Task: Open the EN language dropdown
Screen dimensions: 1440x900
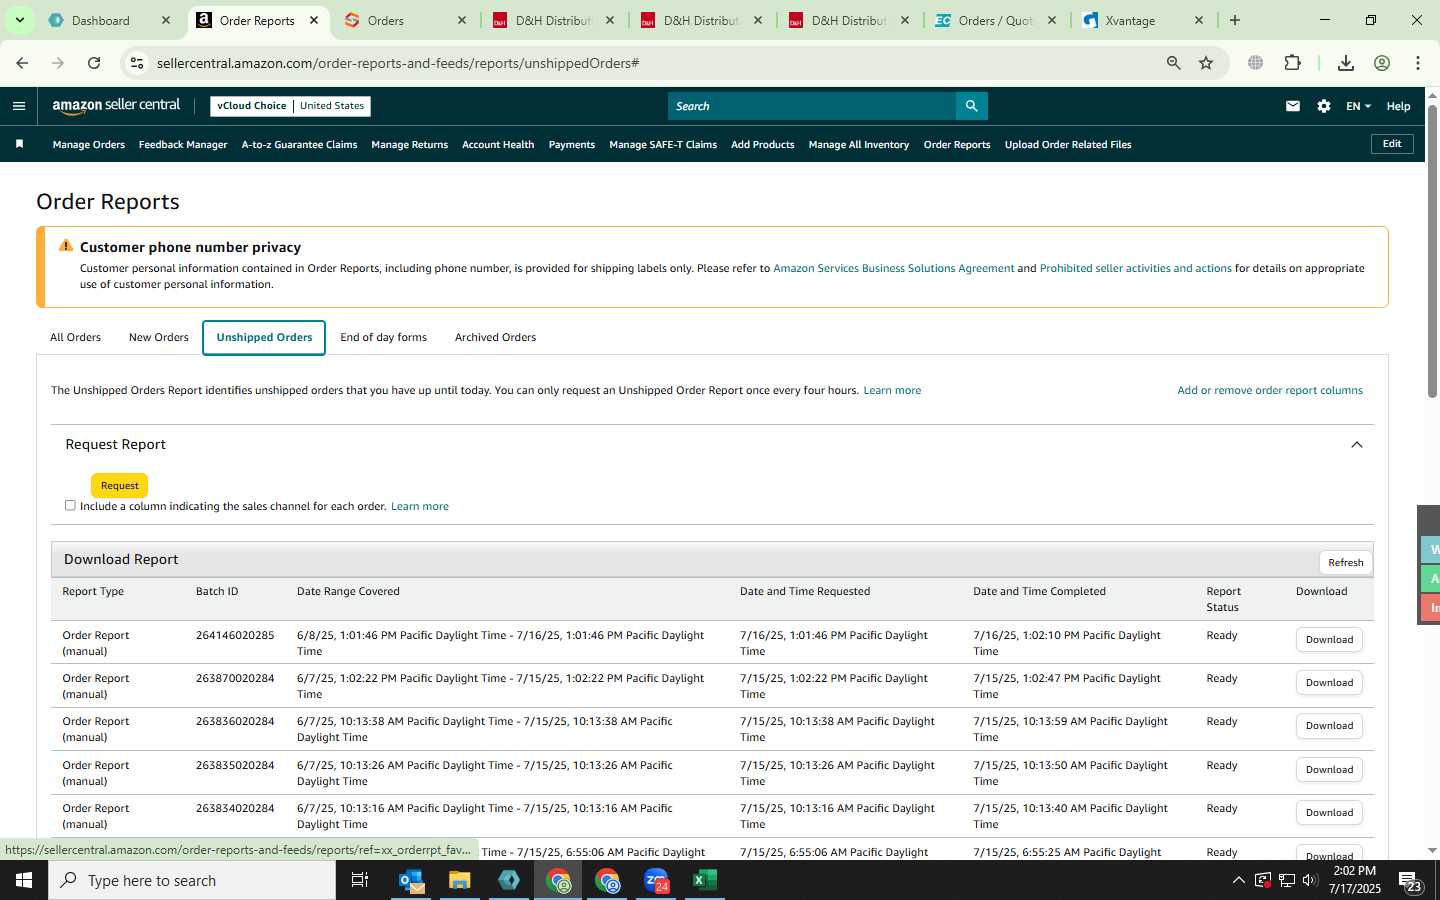Action: point(1358,106)
